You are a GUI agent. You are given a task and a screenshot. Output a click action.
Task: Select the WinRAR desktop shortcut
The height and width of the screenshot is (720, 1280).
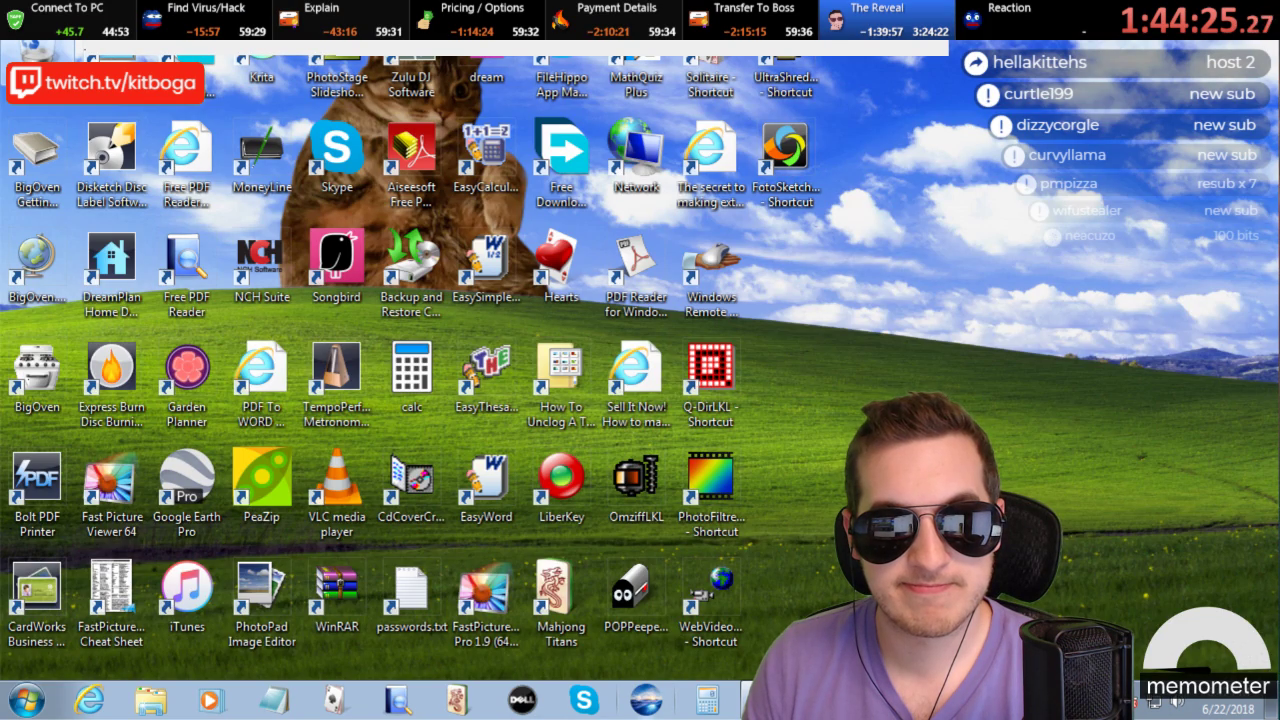pos(337,597)
